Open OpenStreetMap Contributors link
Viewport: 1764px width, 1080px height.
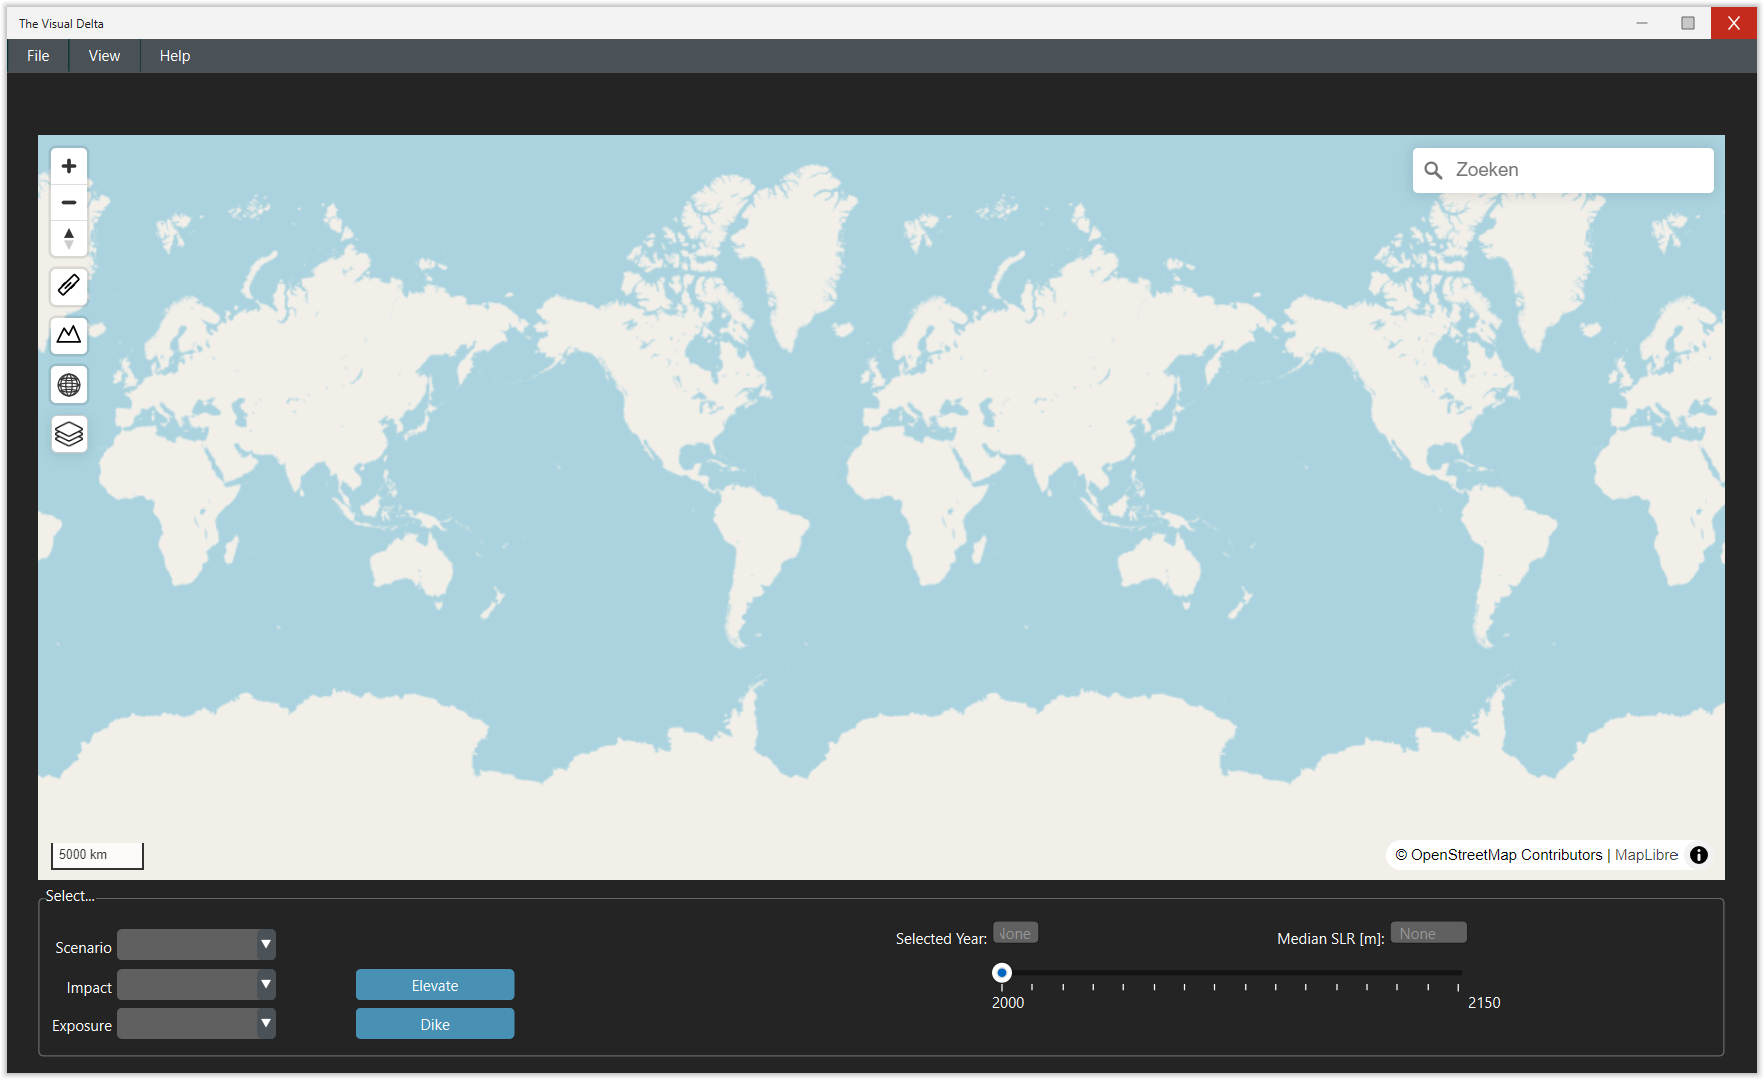(x=1499, y=855)
